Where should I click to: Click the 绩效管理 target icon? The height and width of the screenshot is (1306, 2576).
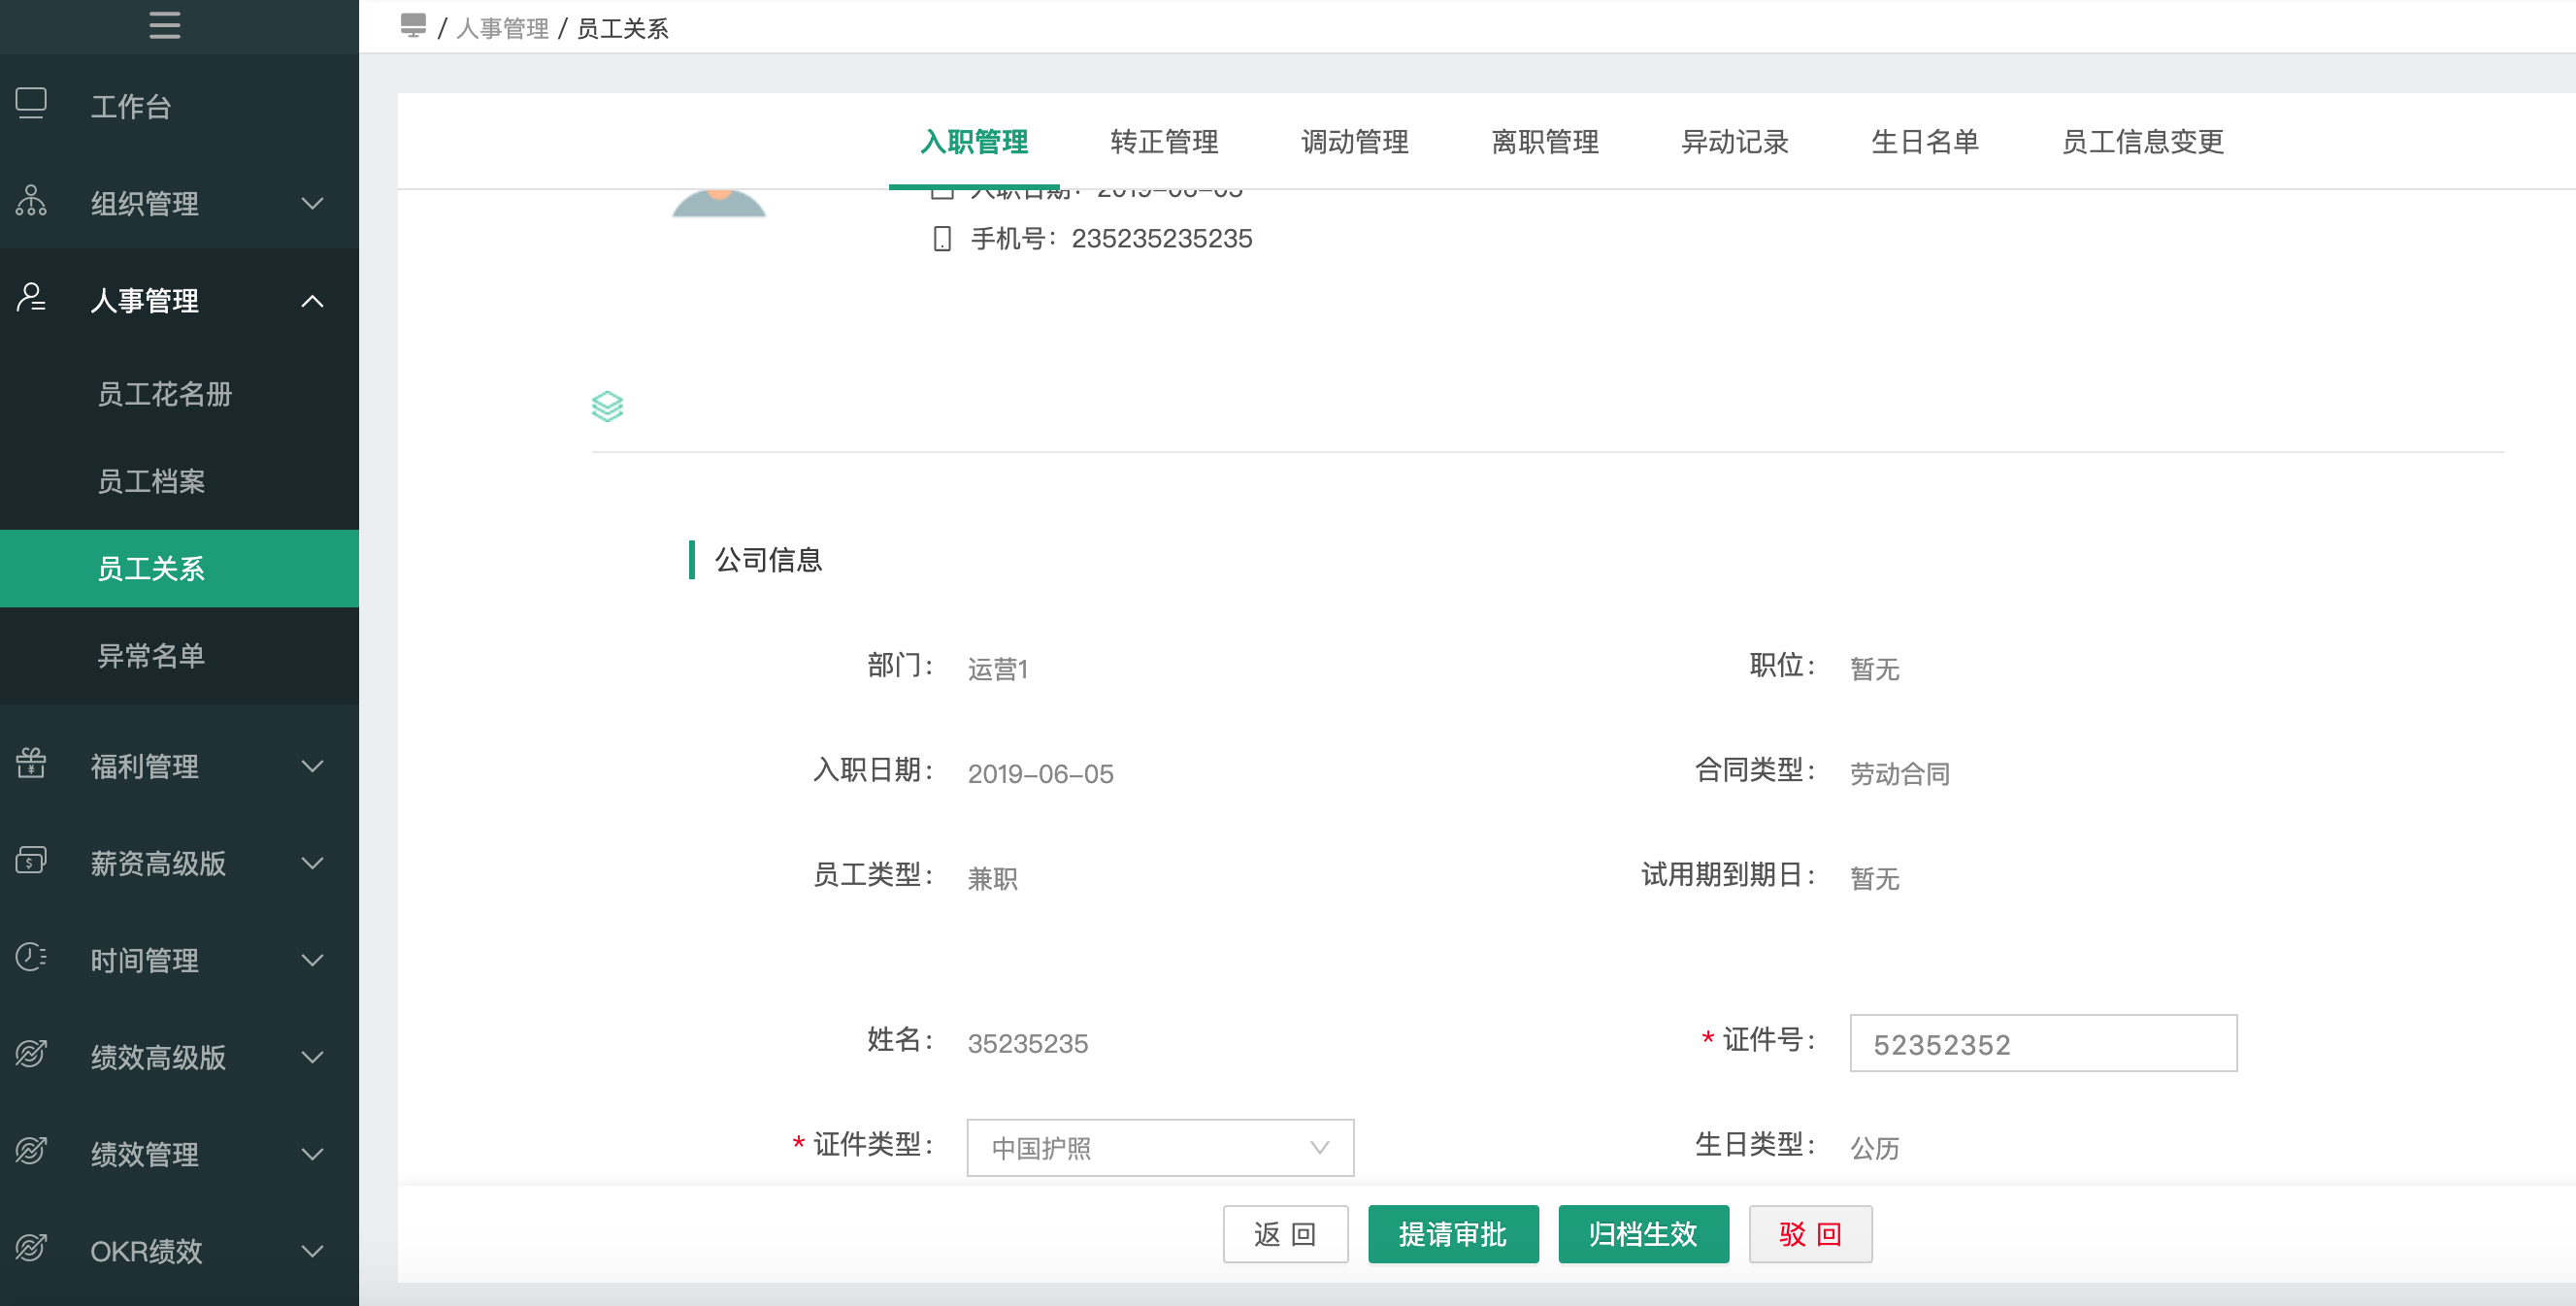tap(31, 1151)
